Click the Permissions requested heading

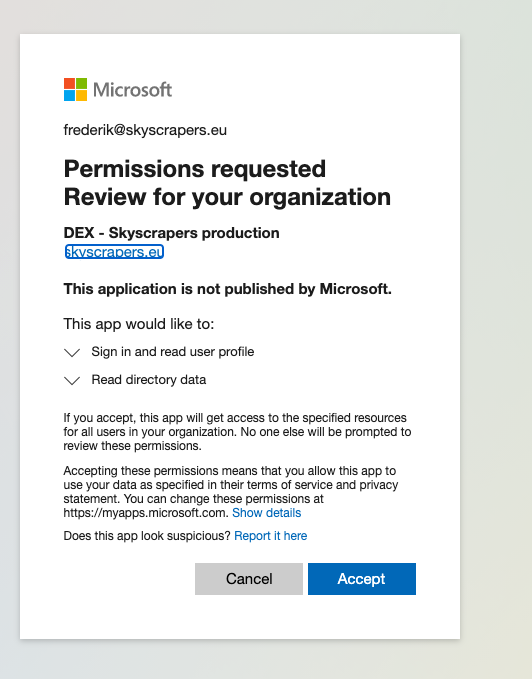tap(195, 168)
